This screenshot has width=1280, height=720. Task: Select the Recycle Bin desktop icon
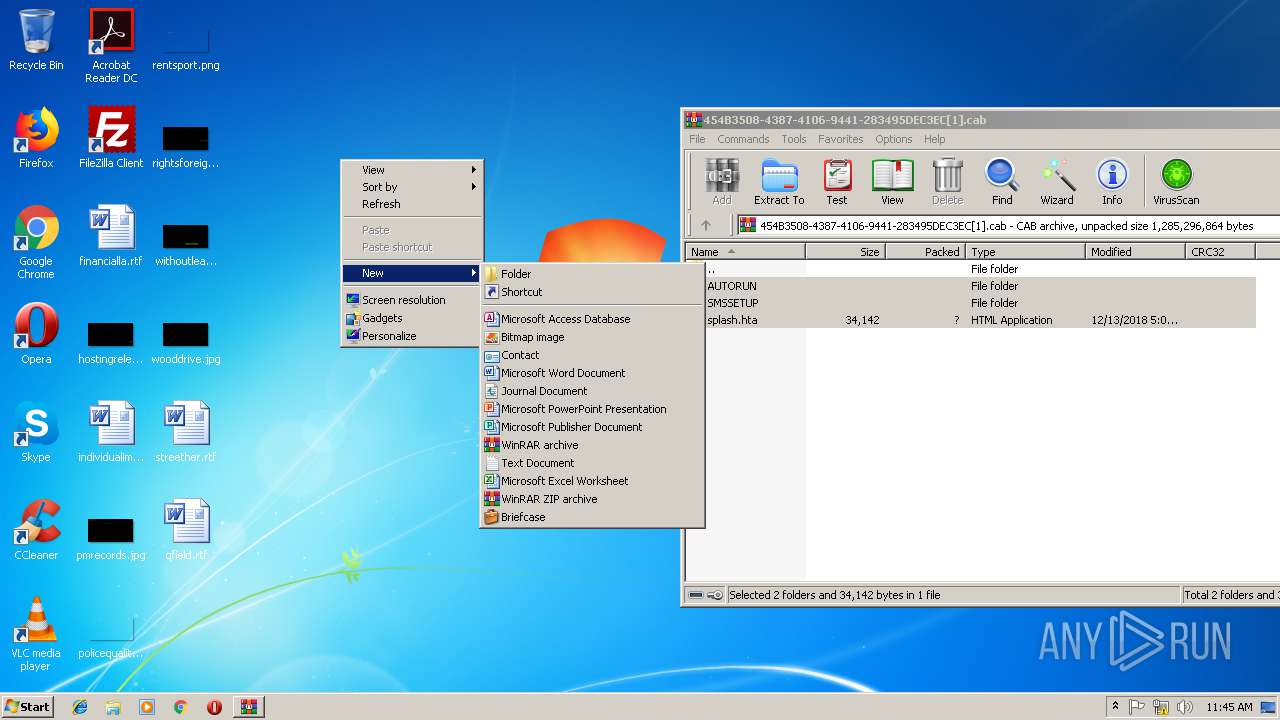(36, 40)
